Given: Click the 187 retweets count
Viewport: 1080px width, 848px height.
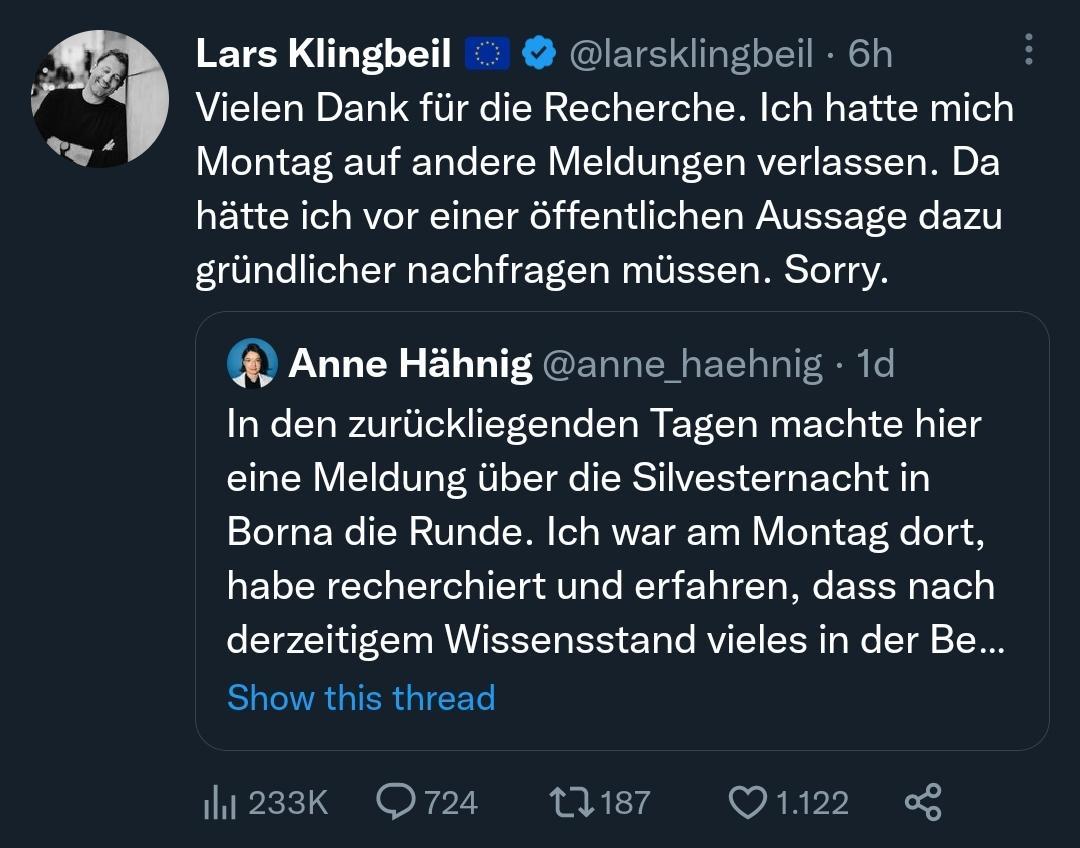Looking at the screenshot, I should coord(627,802).
